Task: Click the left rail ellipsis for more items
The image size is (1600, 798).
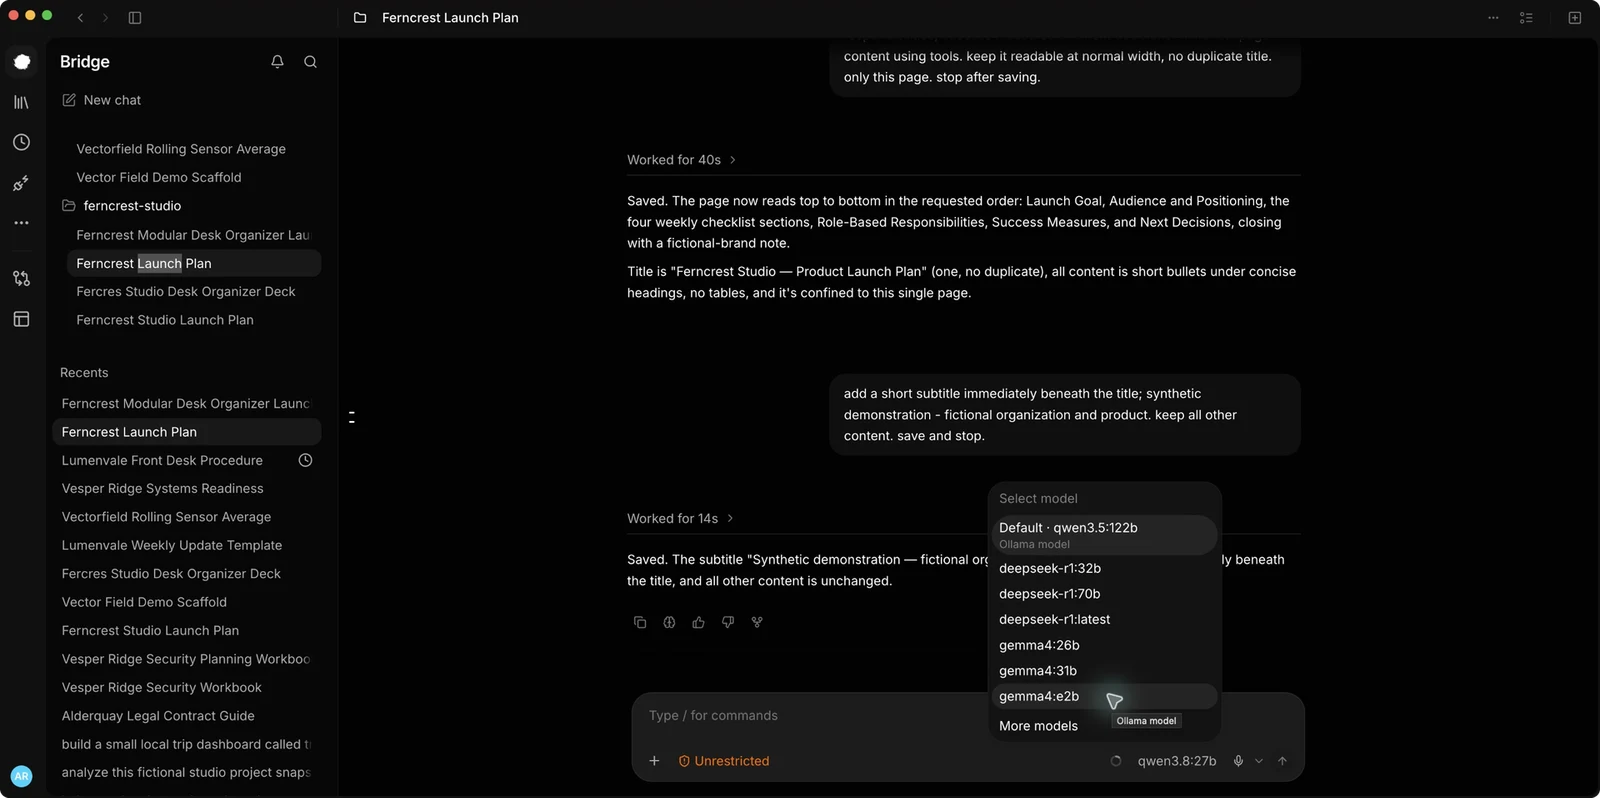Action: tap(21, 223)
